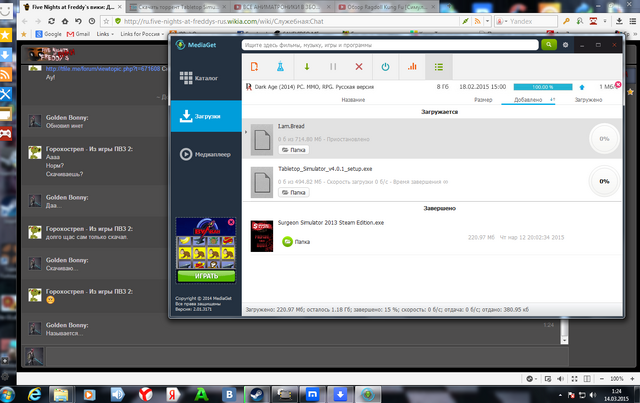The height and width of the screenshot is (403, 640).
Task: Sort downloads by Загружено column
Action: [588, 100]
